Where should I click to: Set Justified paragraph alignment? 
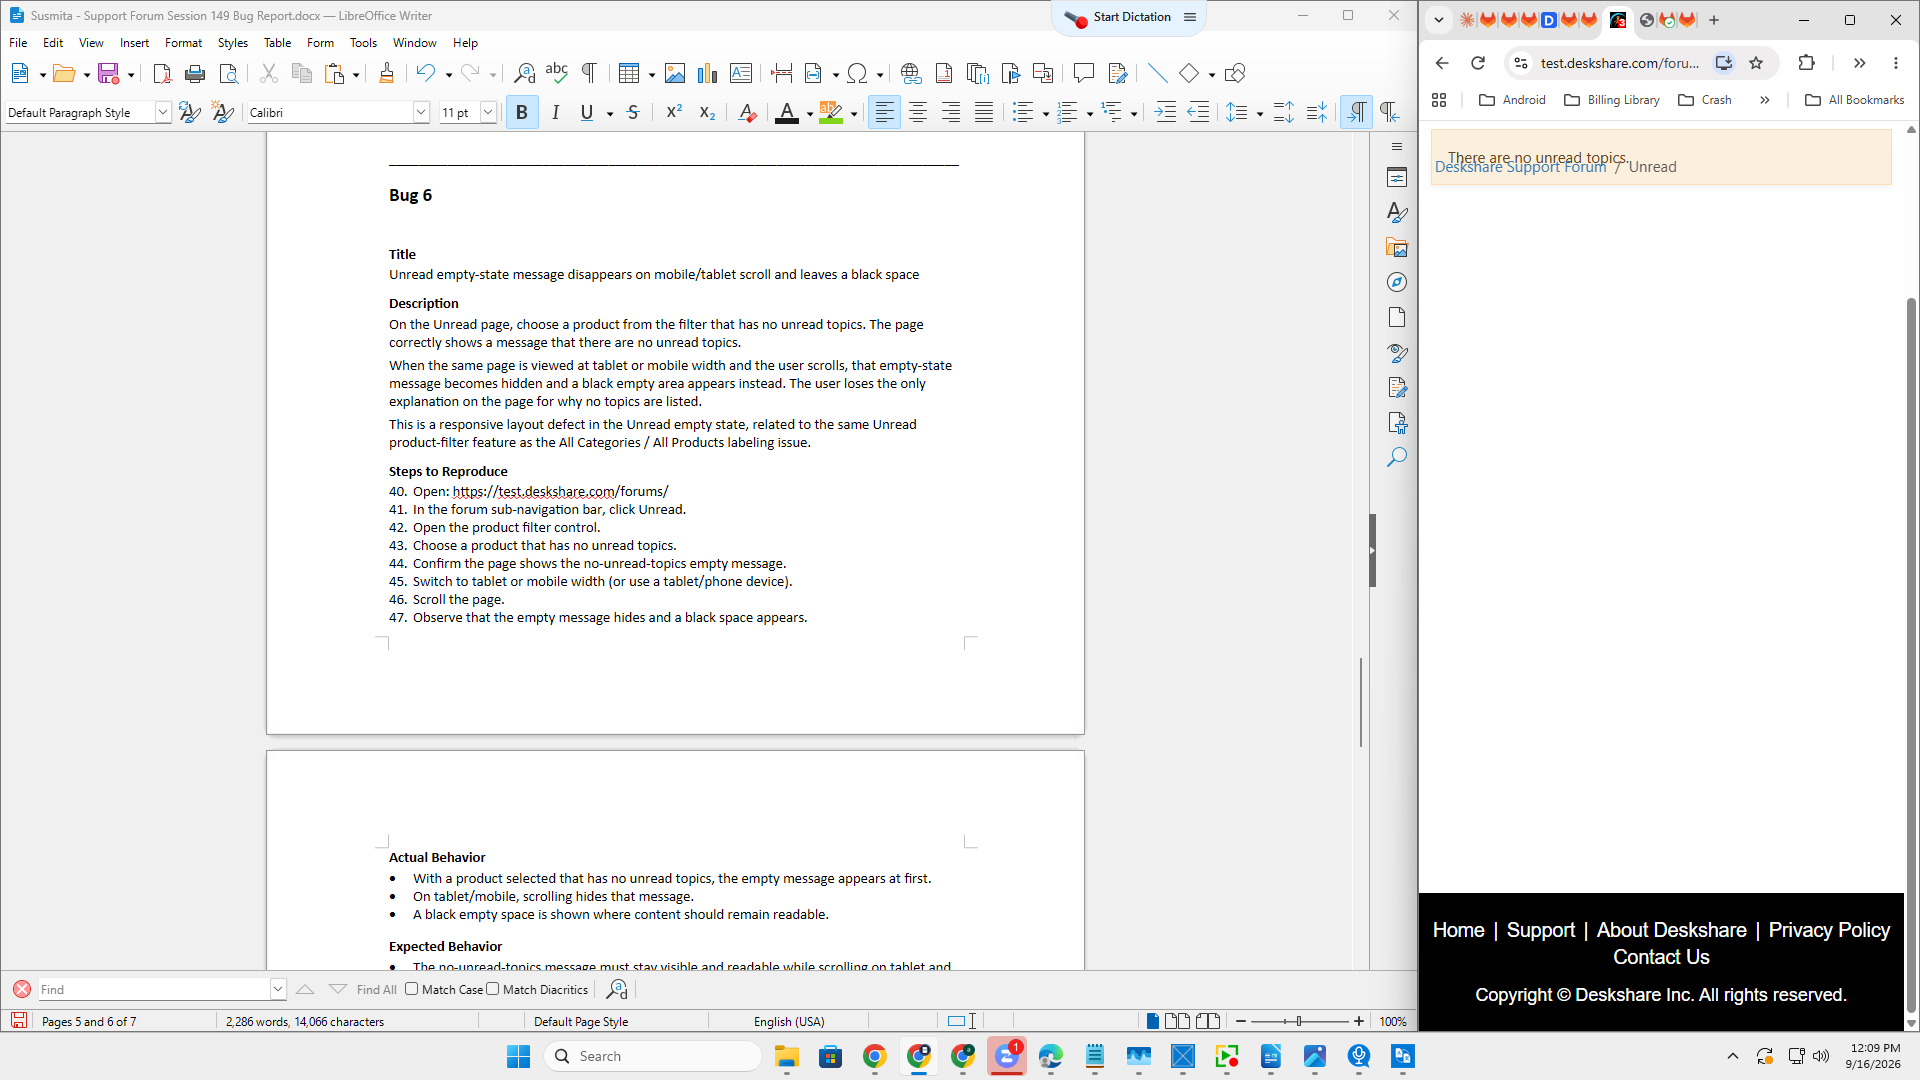click(984, 113)
